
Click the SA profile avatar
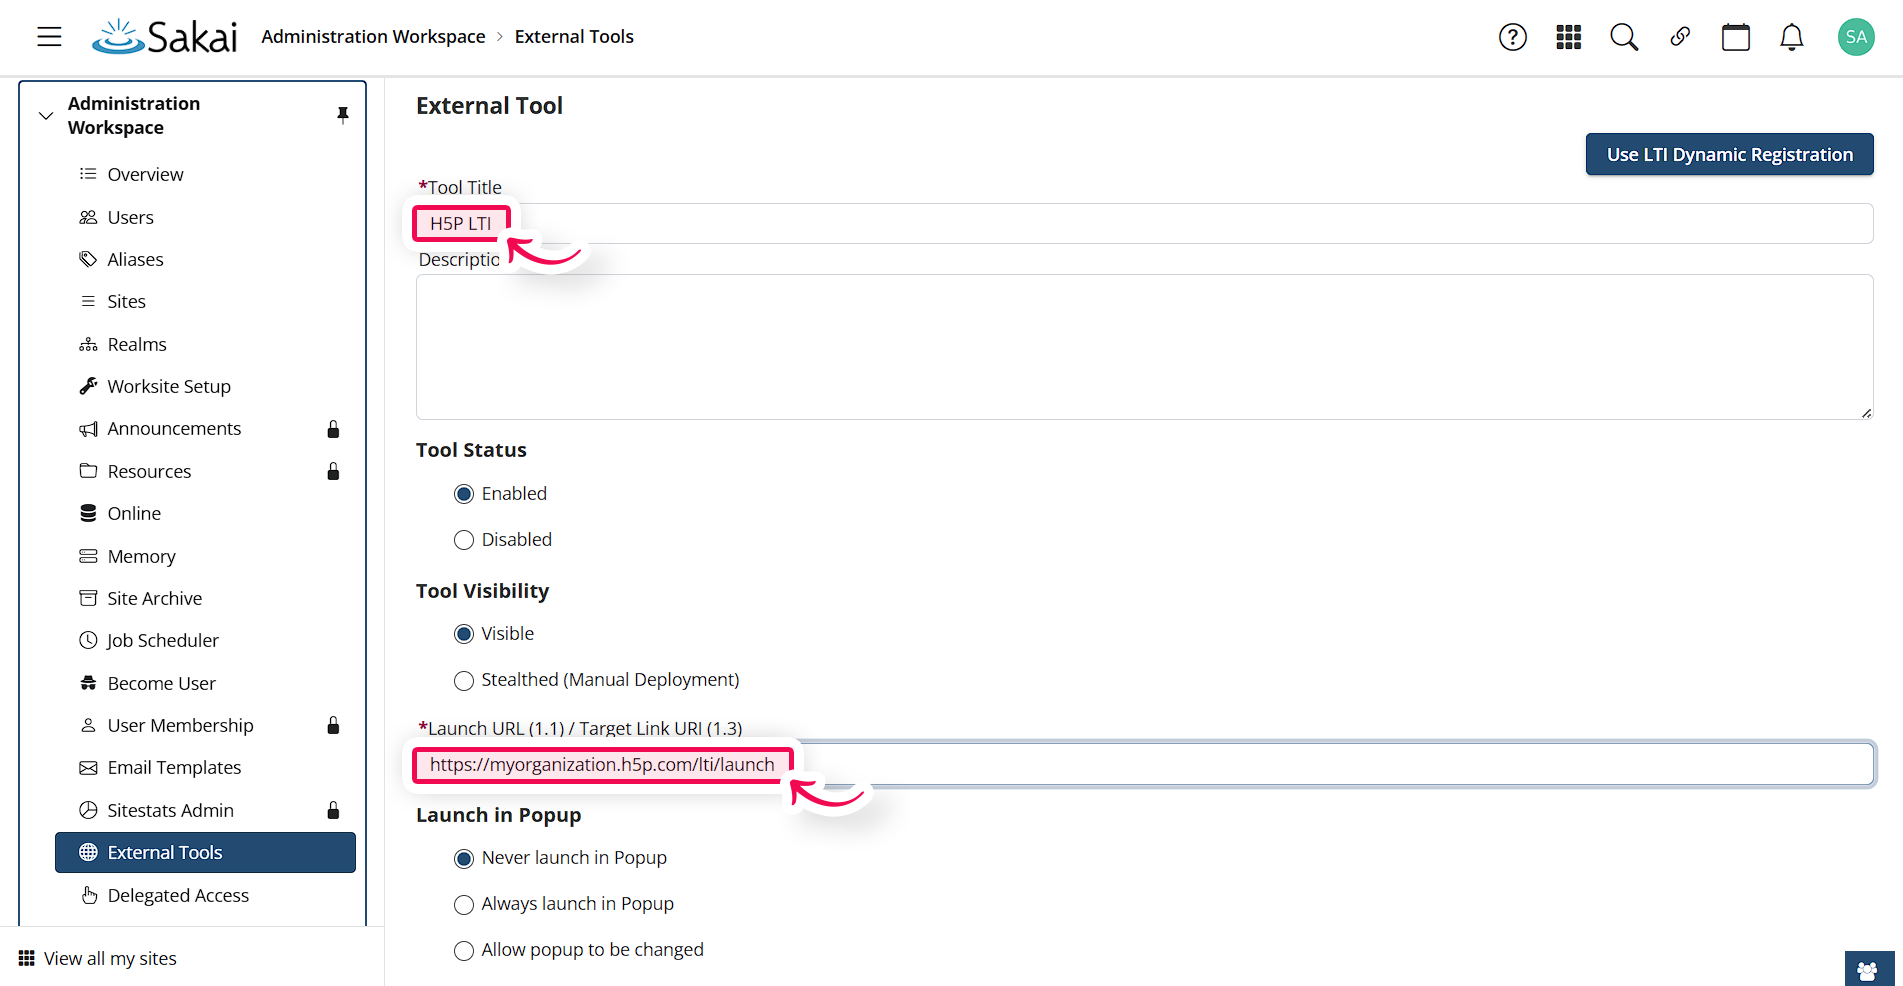[1855, 36]
